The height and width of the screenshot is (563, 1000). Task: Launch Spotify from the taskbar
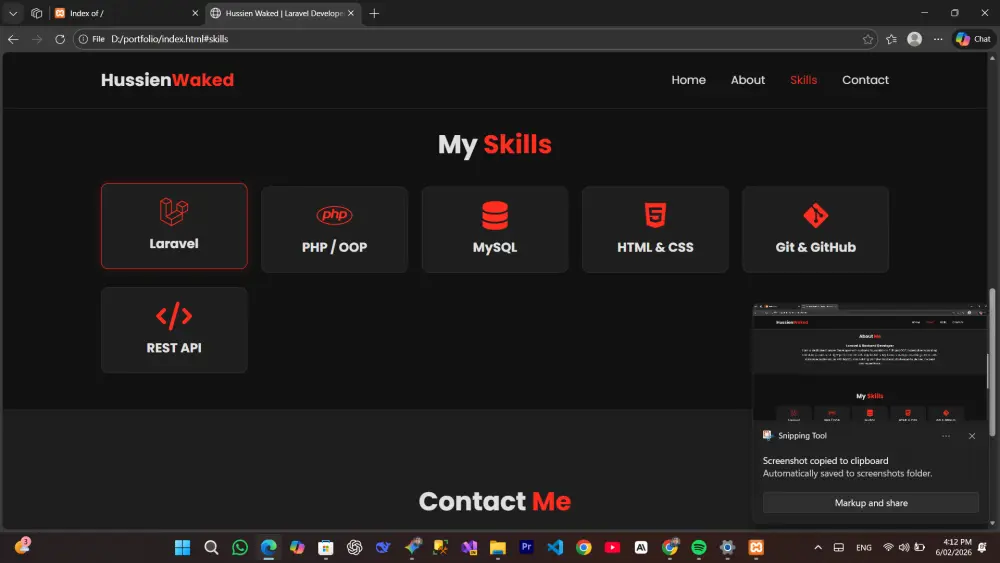click(698, 547)
